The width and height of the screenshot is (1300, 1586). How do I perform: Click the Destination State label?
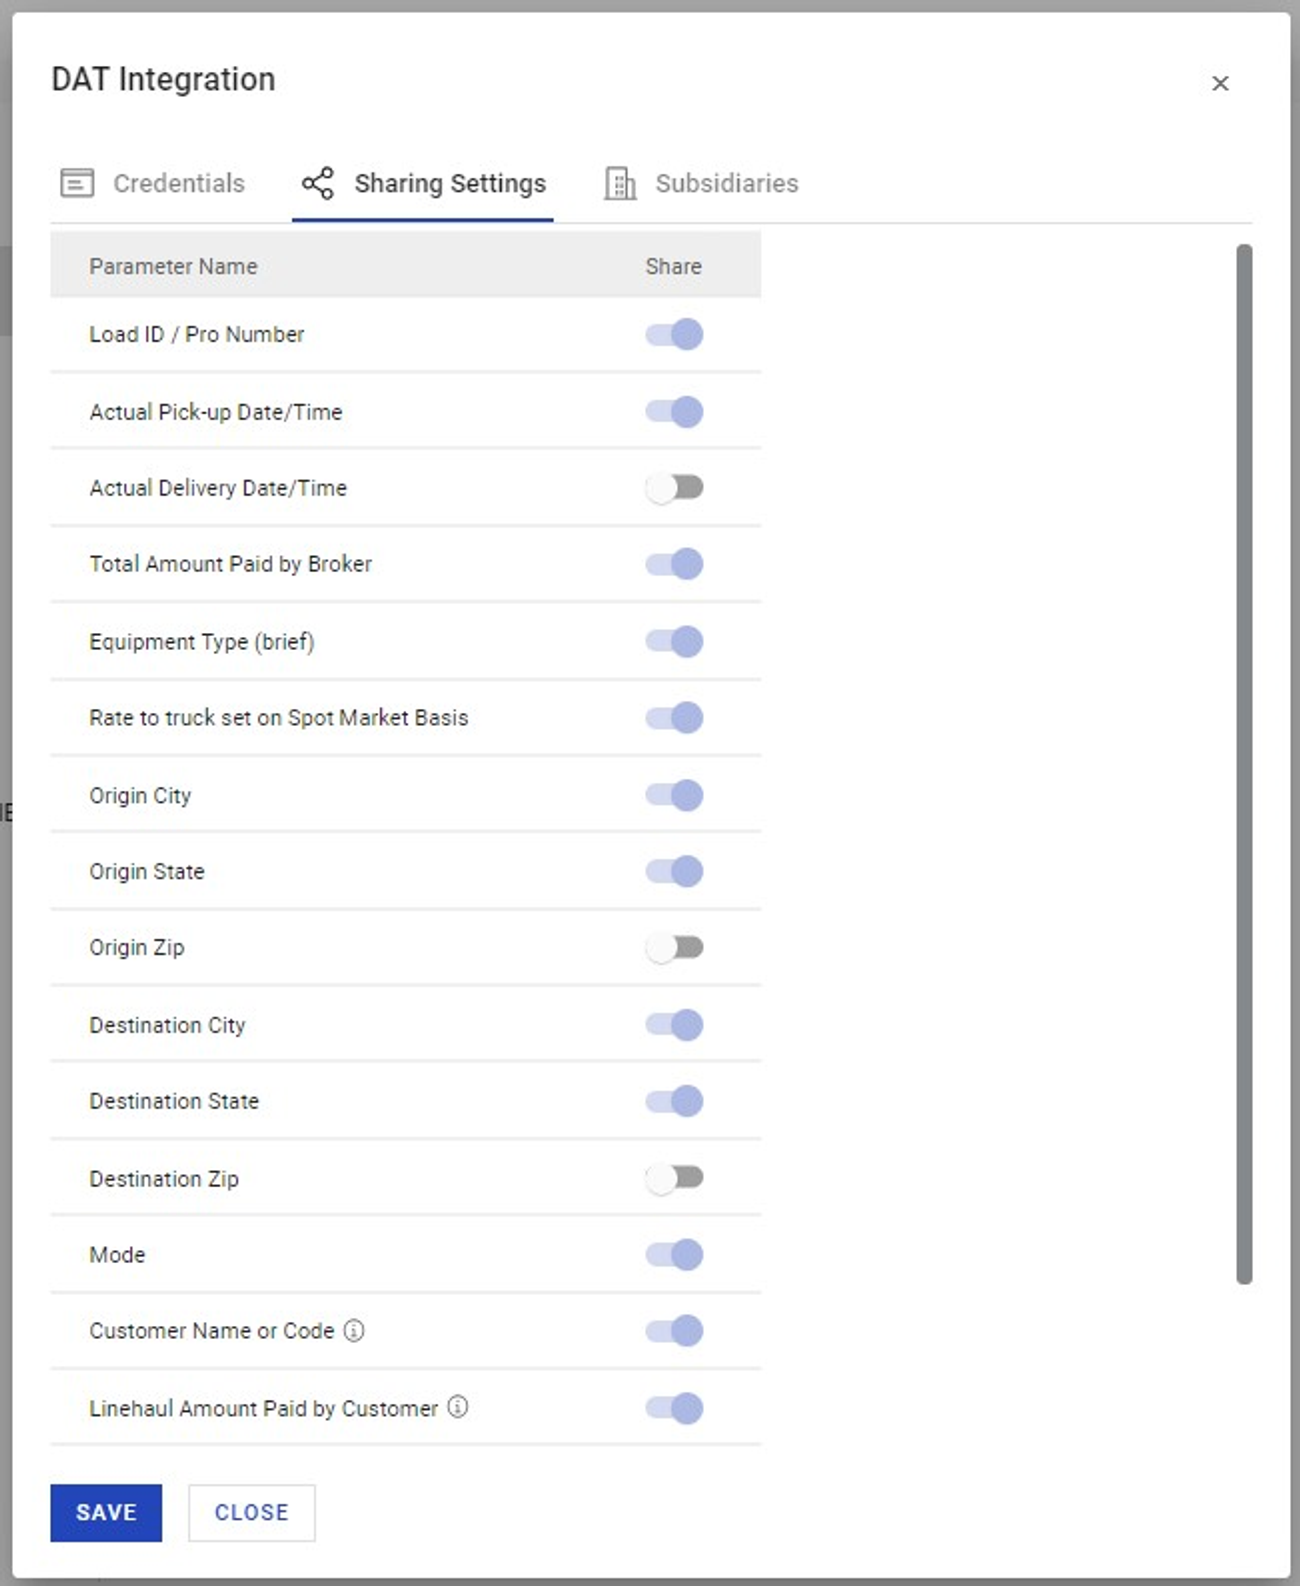(x=174, y=1101)
